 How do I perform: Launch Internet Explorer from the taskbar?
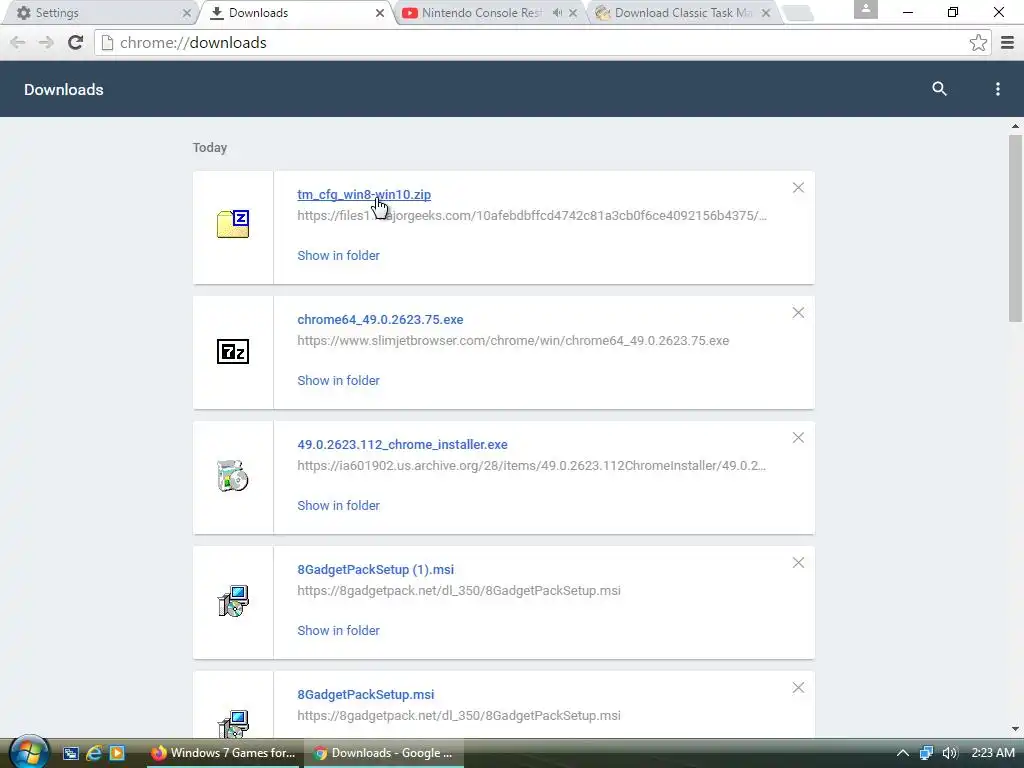pos(93,753)
